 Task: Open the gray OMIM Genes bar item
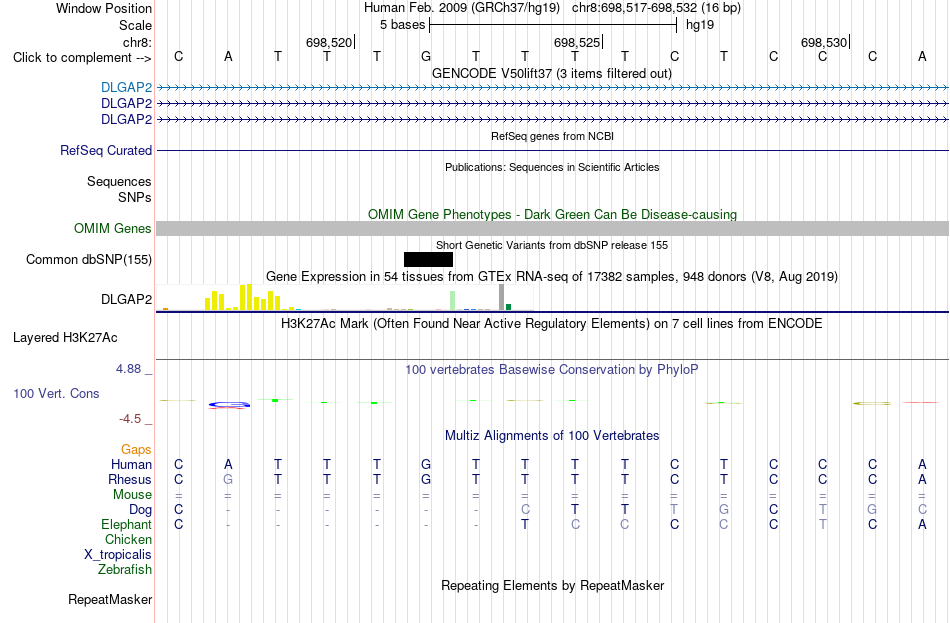(x=553, y=228)
